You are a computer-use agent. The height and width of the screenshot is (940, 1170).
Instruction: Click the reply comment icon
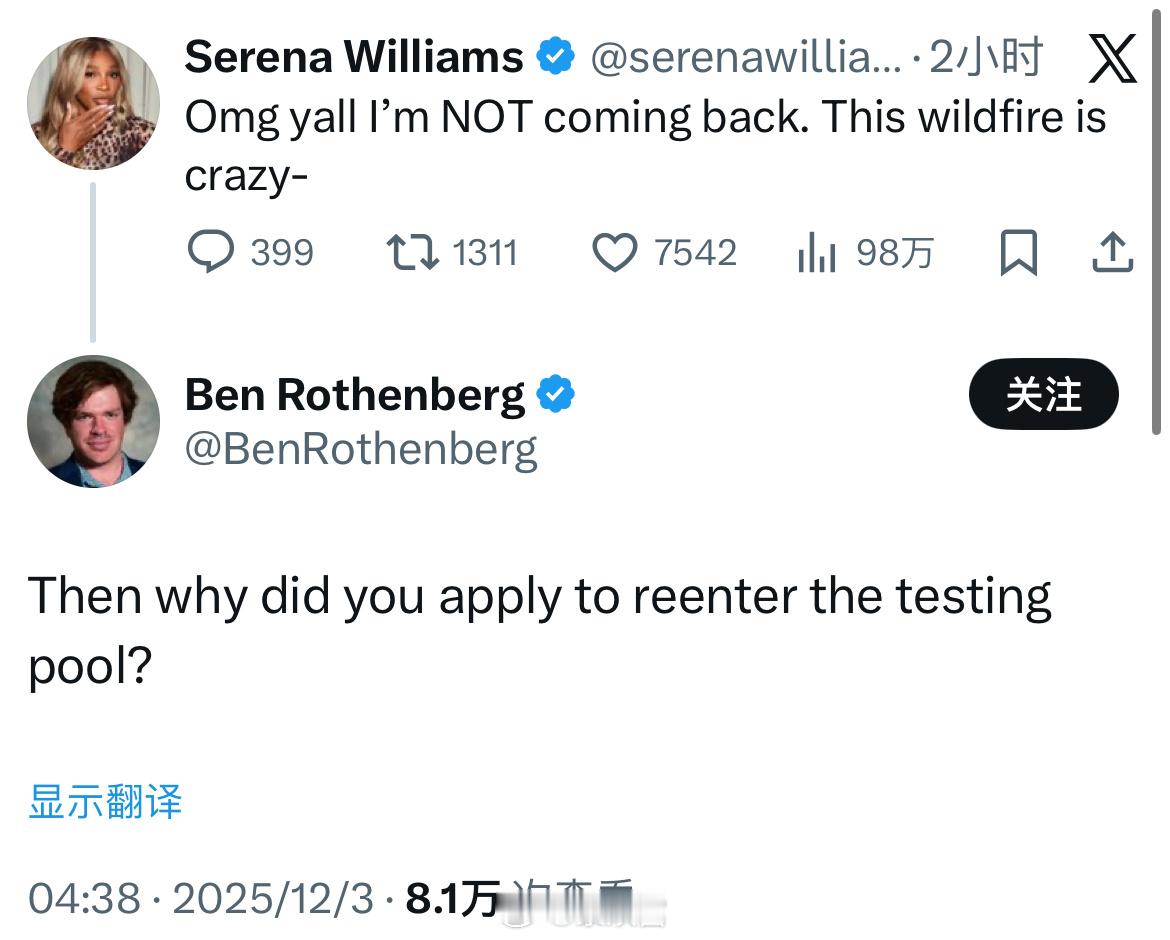point(211,252)
